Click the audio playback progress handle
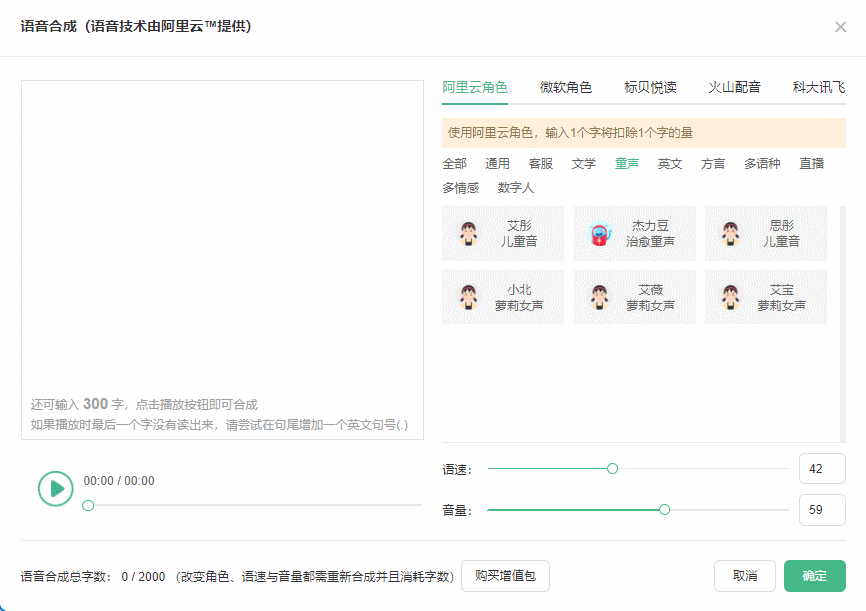 [x=88, y=505]
